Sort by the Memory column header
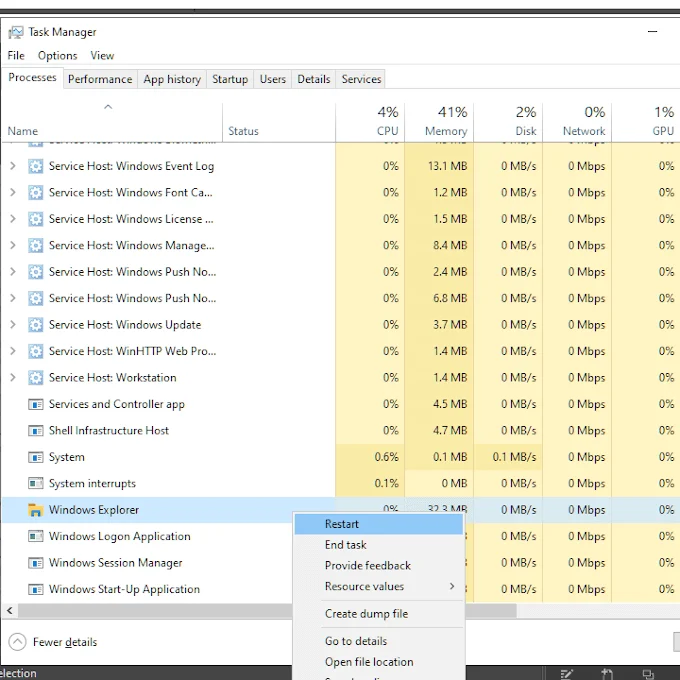The width and height of the screenshot is (680, 680). [439, 122]
